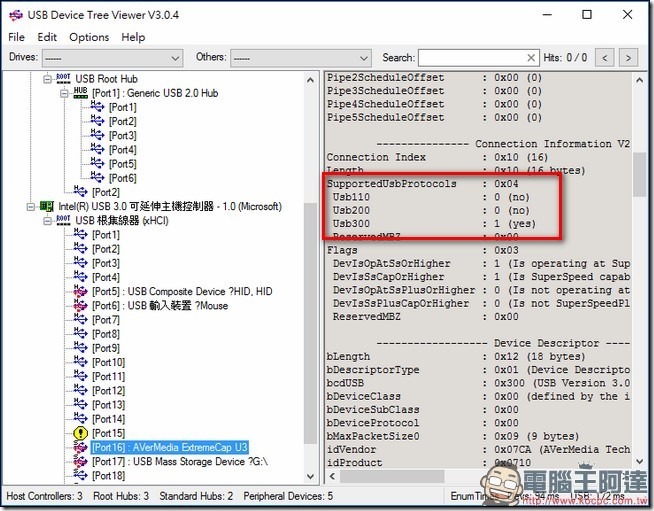Screen dimensions: 654x511
Task: Select the Generic USB 2.0 Hub entry
Action: (x=155, y=93)
